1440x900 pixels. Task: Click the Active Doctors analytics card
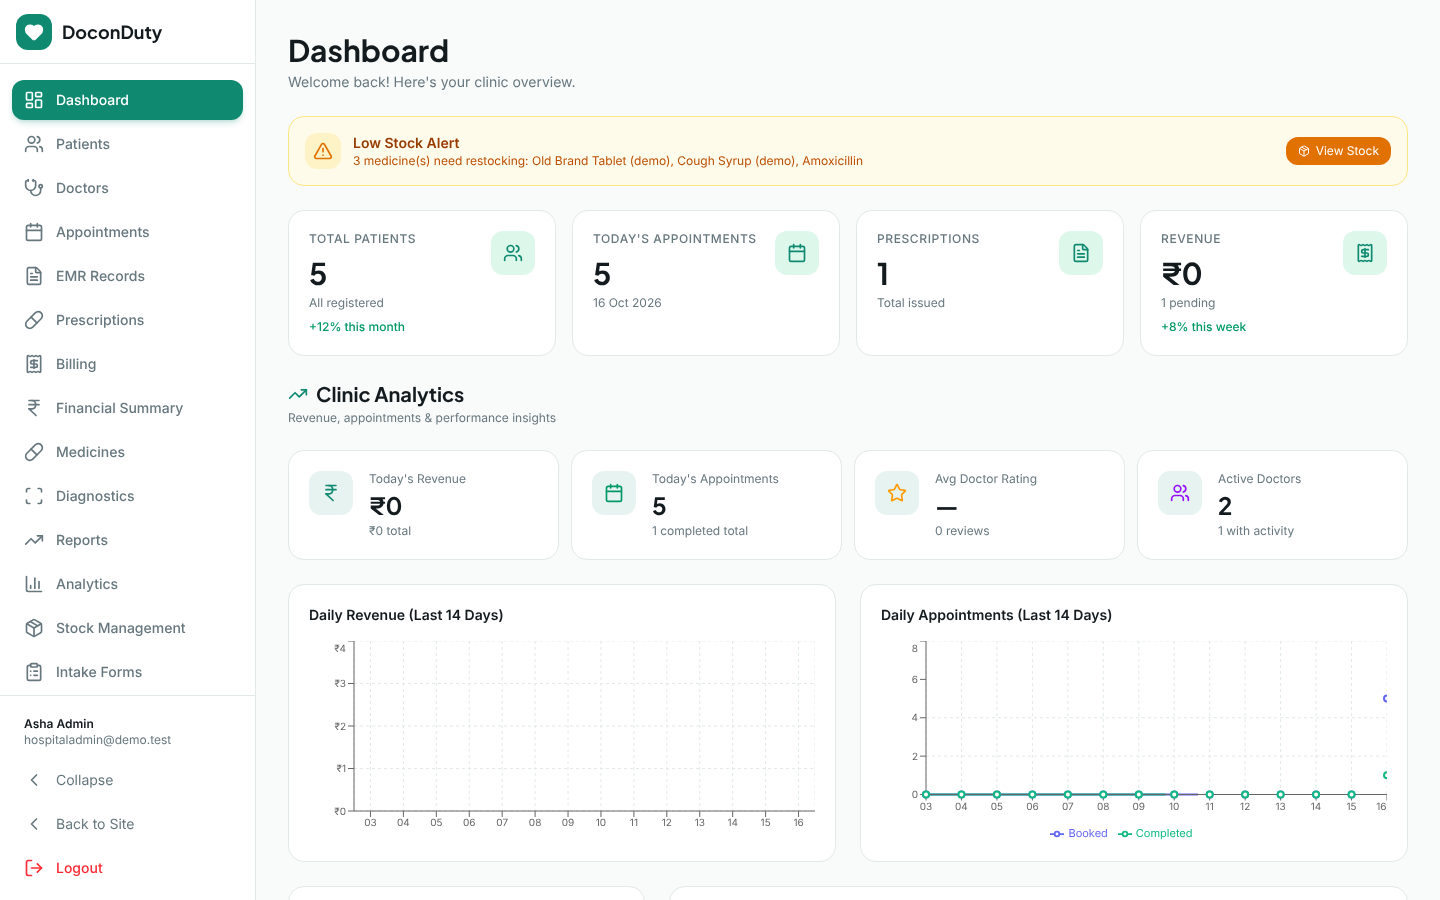[x=1272, y=505]
